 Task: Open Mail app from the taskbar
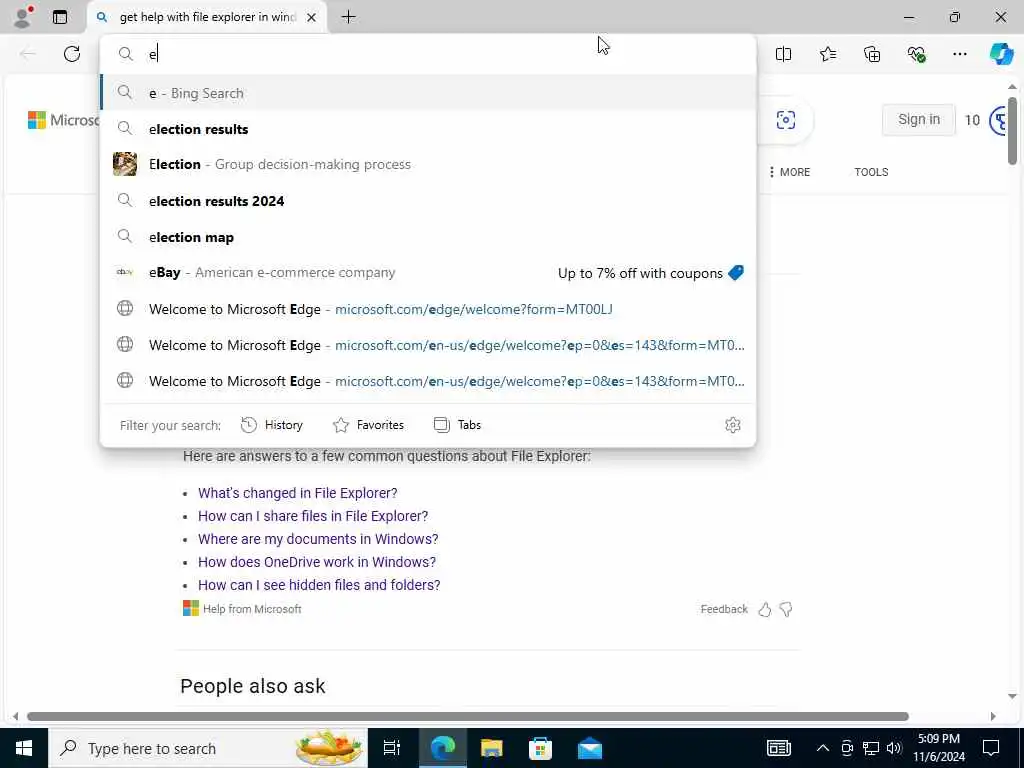[590, 748]
